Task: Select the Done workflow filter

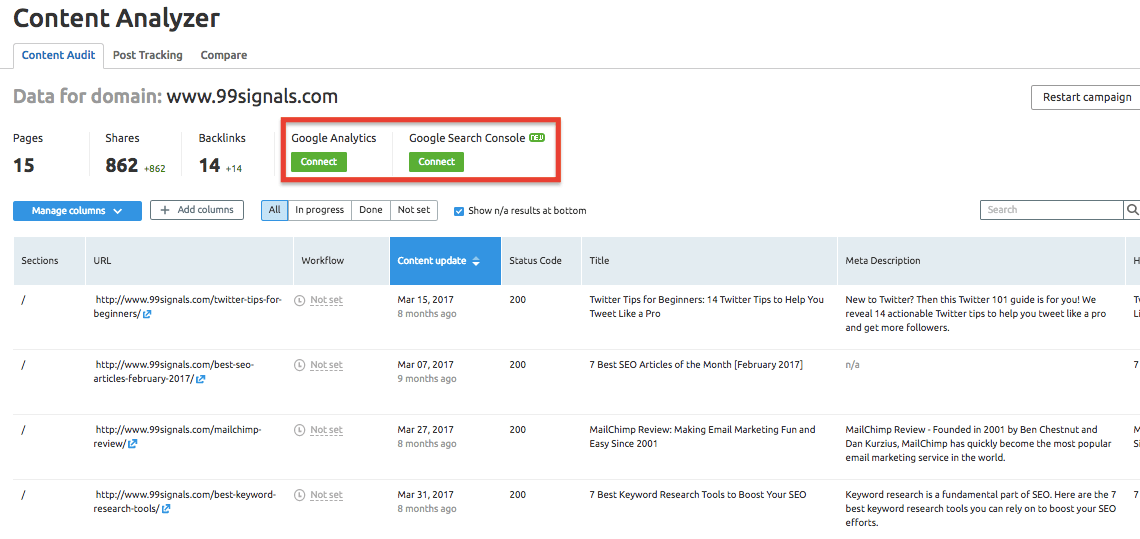Action: [x=371, y=210]
